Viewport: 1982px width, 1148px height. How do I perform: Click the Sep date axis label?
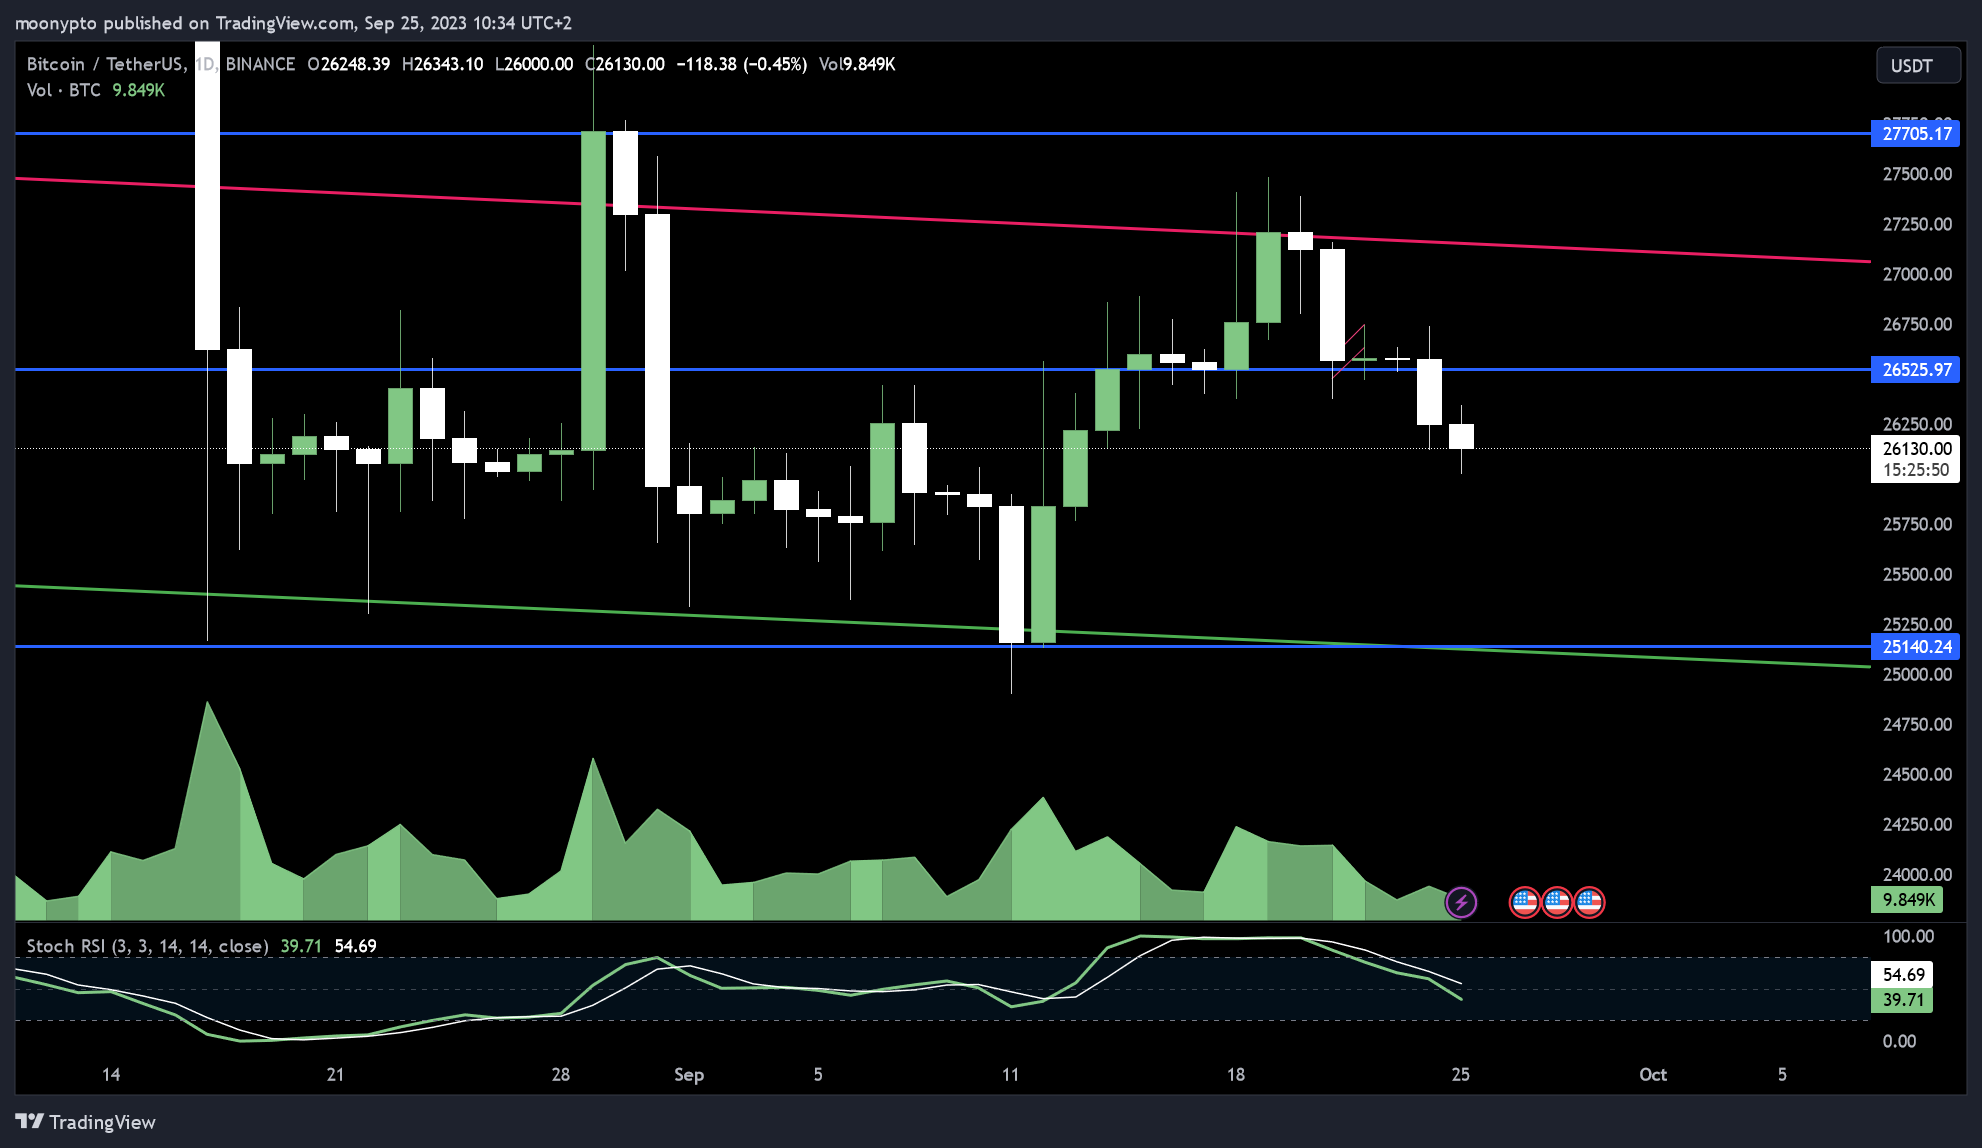[689, 1074]
